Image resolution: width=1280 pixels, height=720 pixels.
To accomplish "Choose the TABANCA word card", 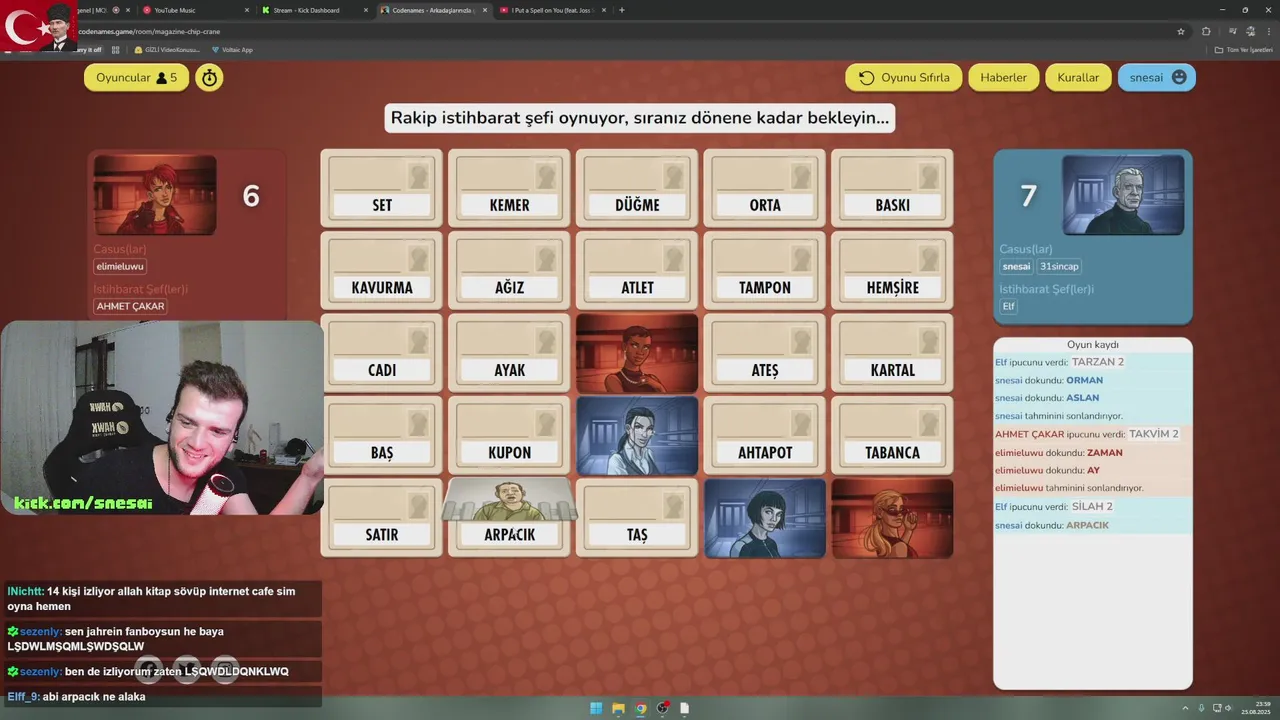I will pos(892,436).
